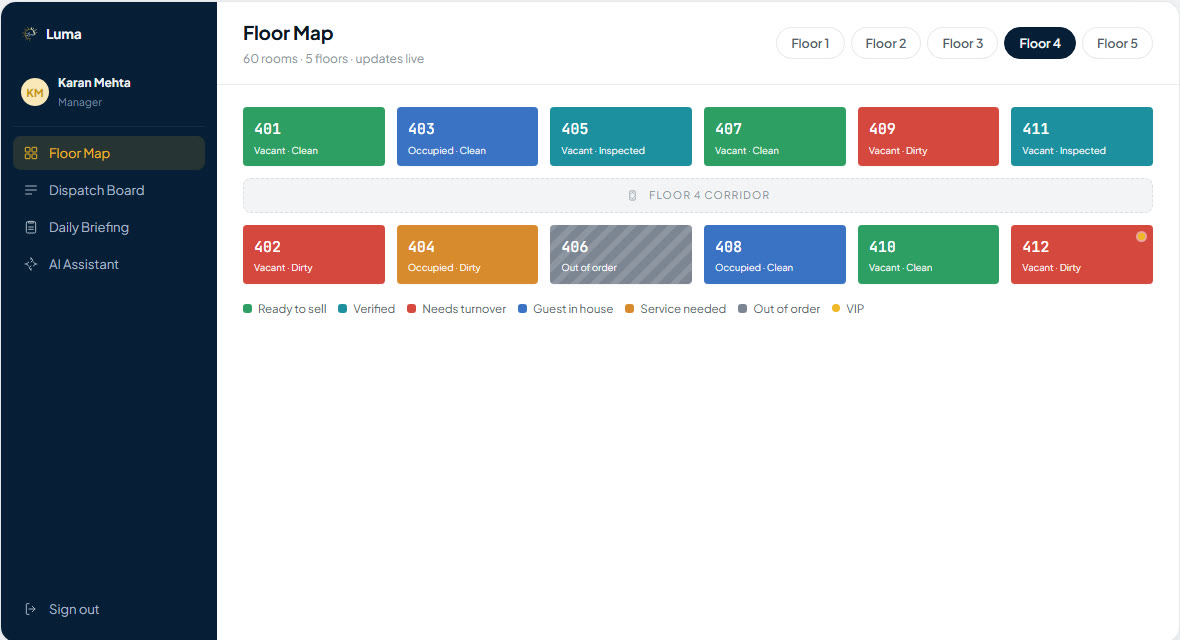Open room 402 Vacant Dirty card
Screen dimensions: 1180x640
tap(314, 254)
